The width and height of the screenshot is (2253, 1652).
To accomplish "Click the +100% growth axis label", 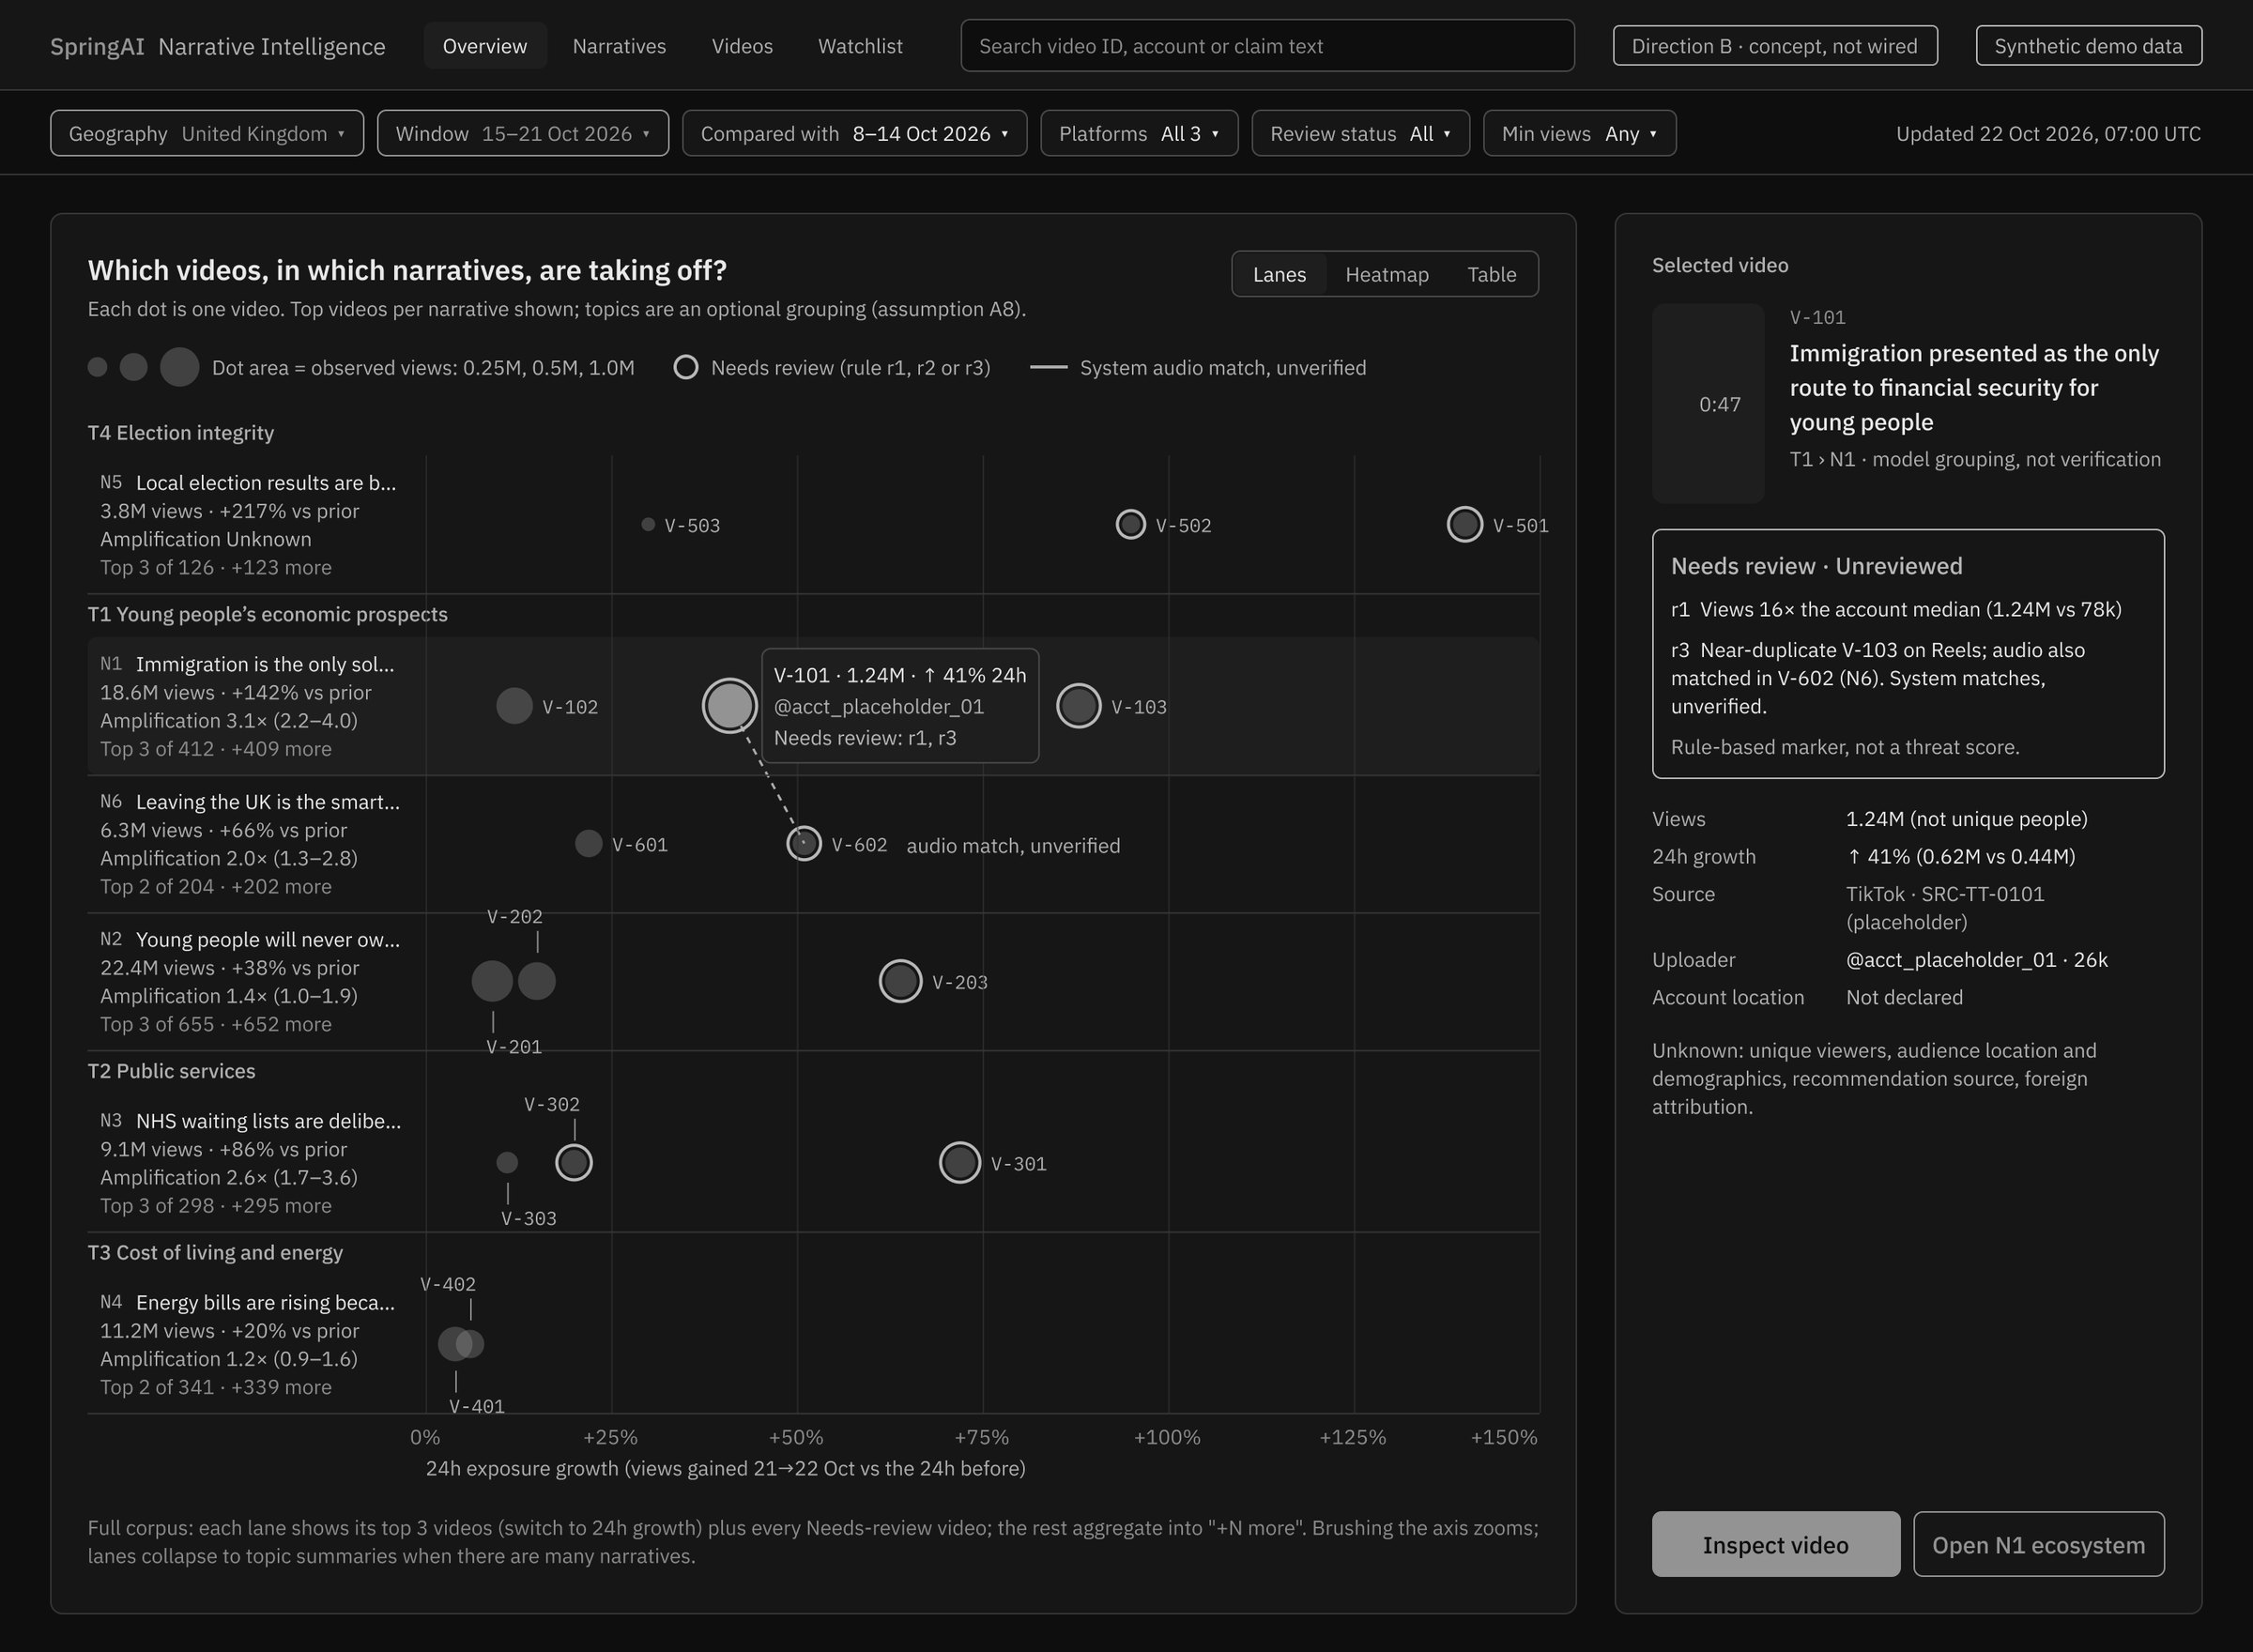I will coord(1166,1437).
